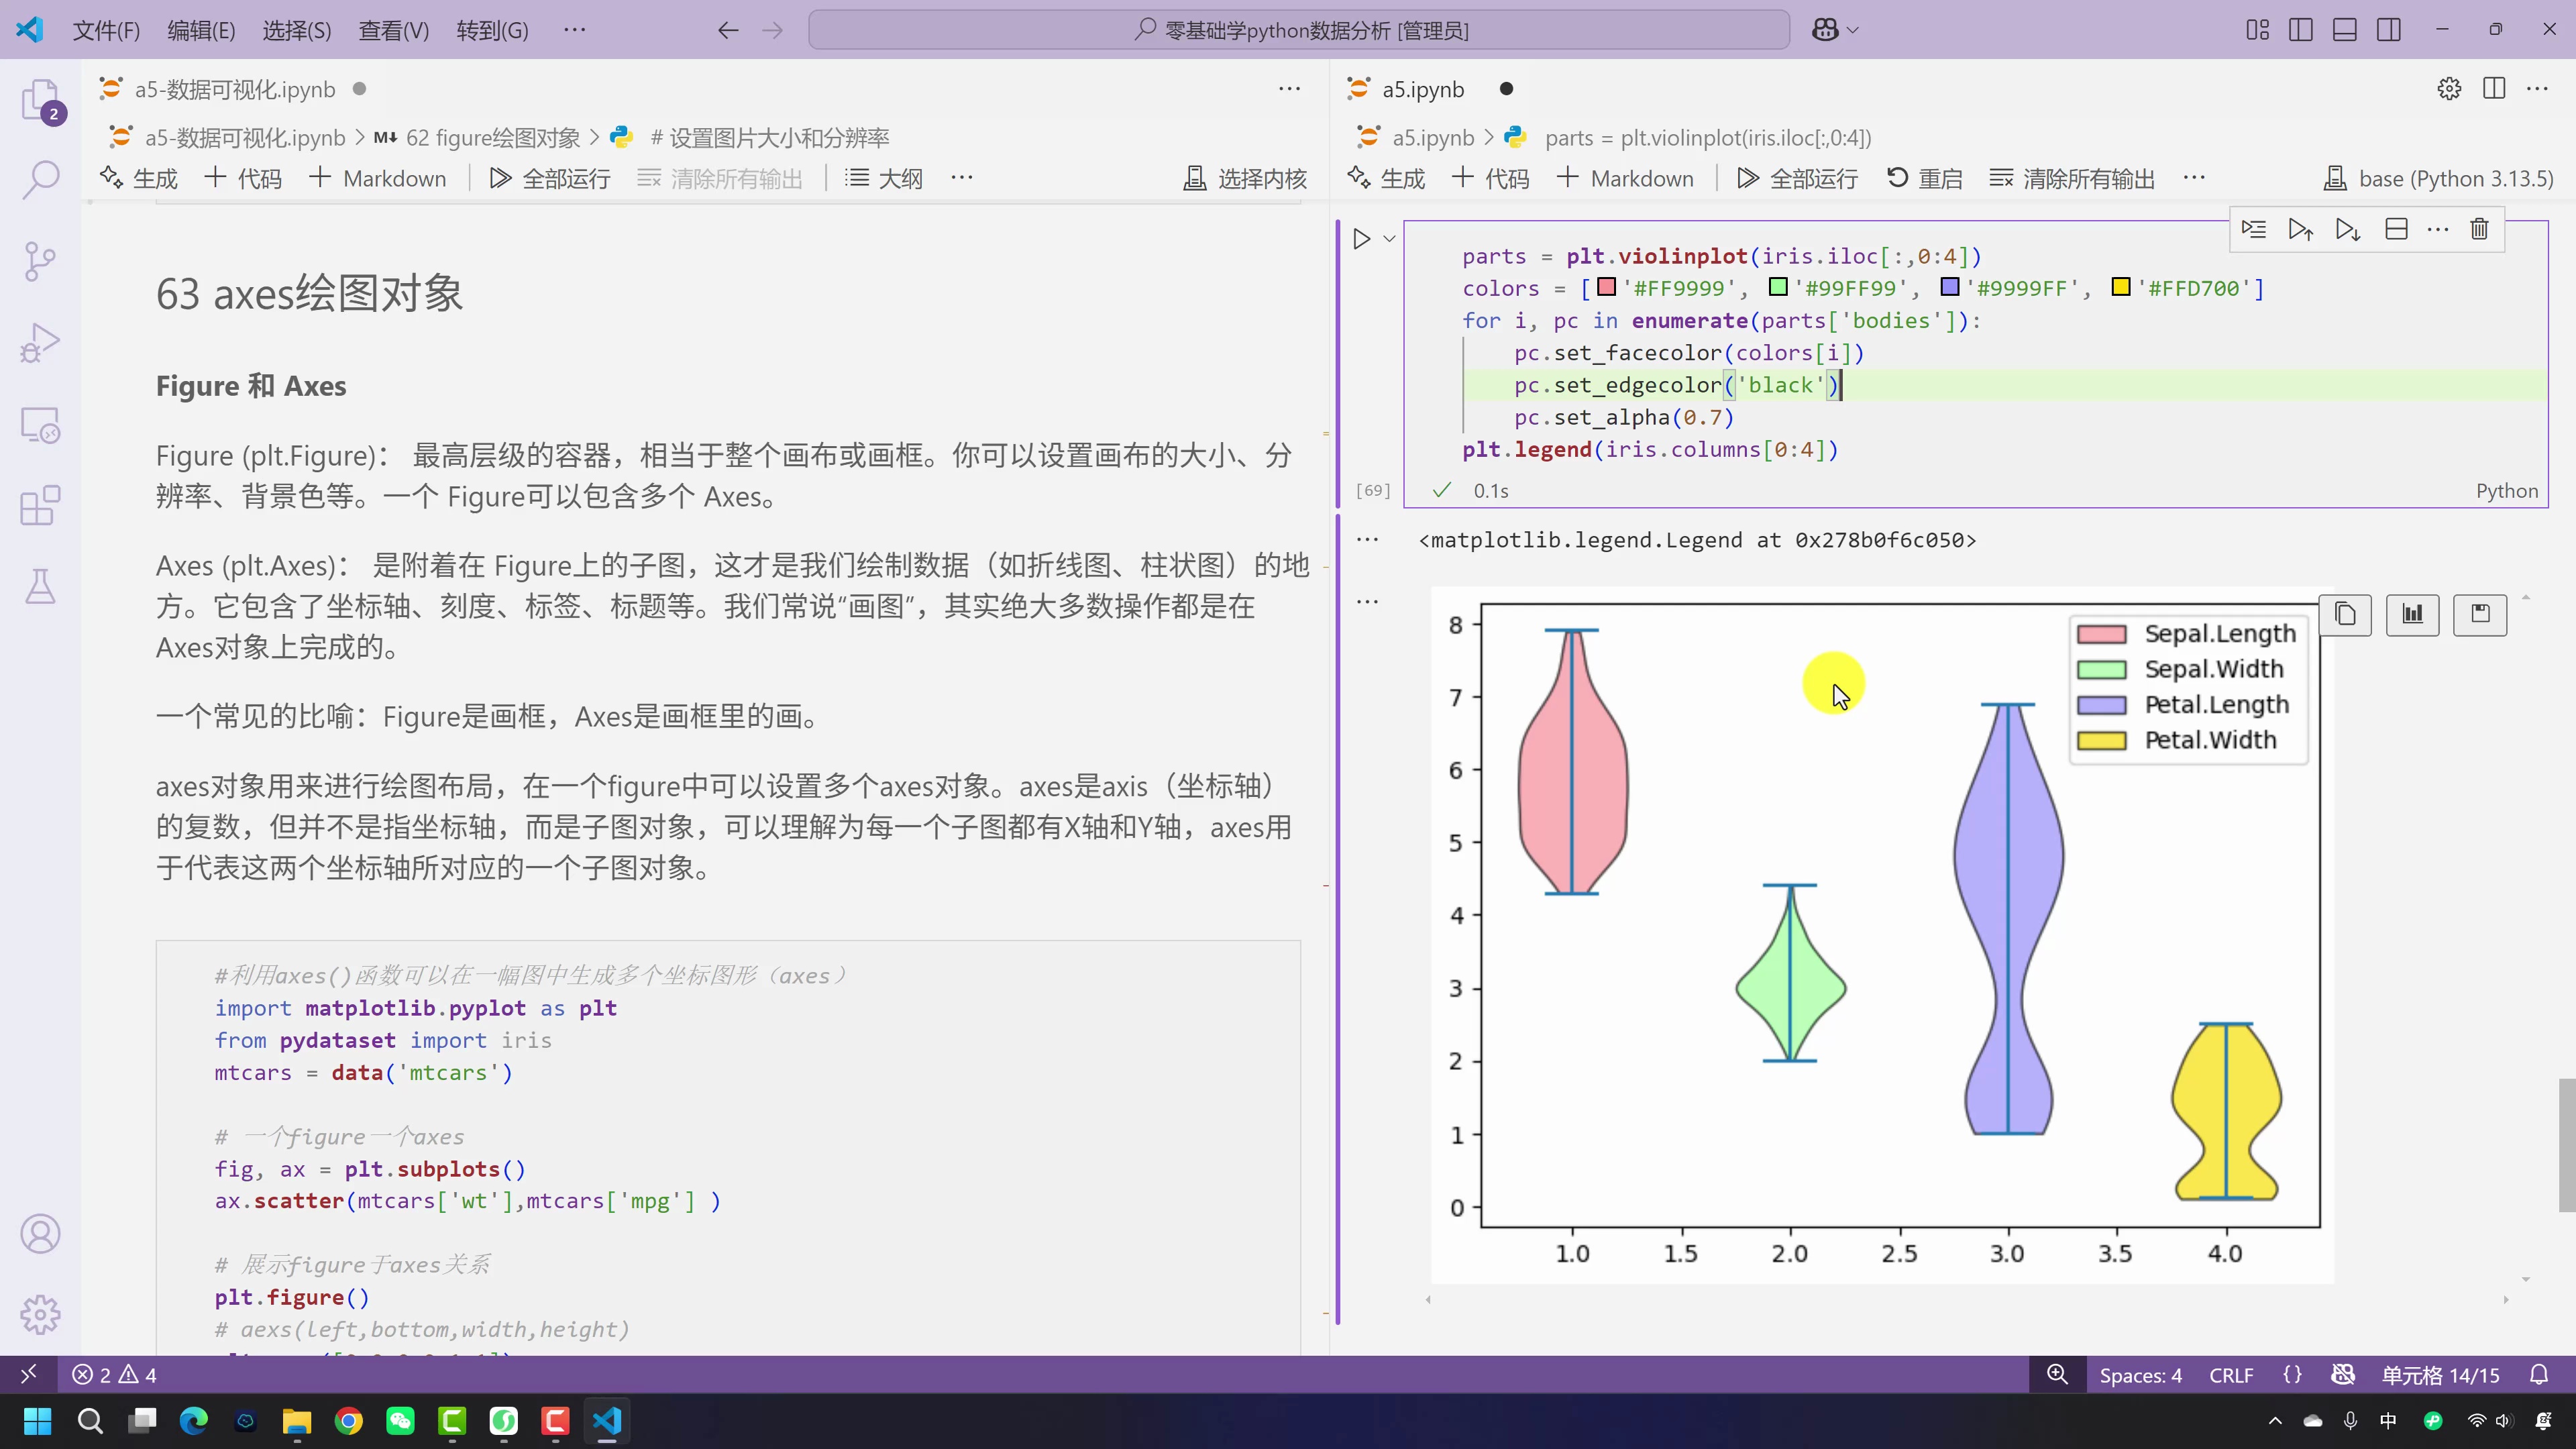Open the Manage gear in the activity bar
The height and width of the screenshot is (1449, 2576).
[41, 1315]
